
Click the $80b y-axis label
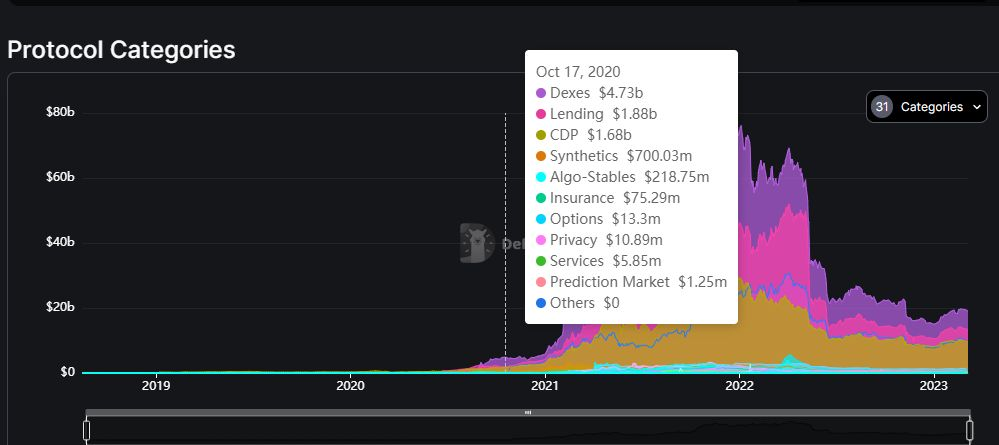coord(60,112)
